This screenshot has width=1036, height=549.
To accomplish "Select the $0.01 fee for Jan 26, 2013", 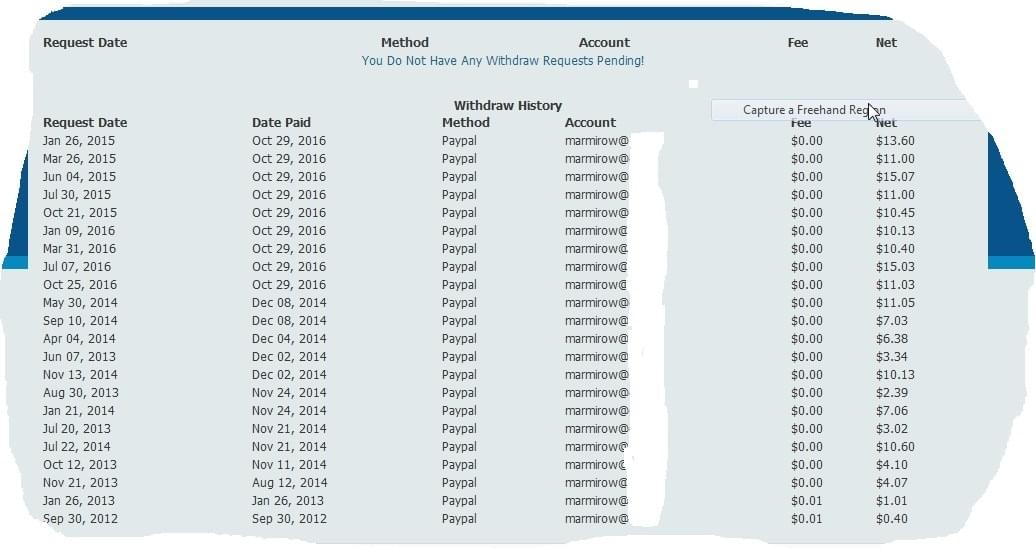I will [x=807, y=501].
